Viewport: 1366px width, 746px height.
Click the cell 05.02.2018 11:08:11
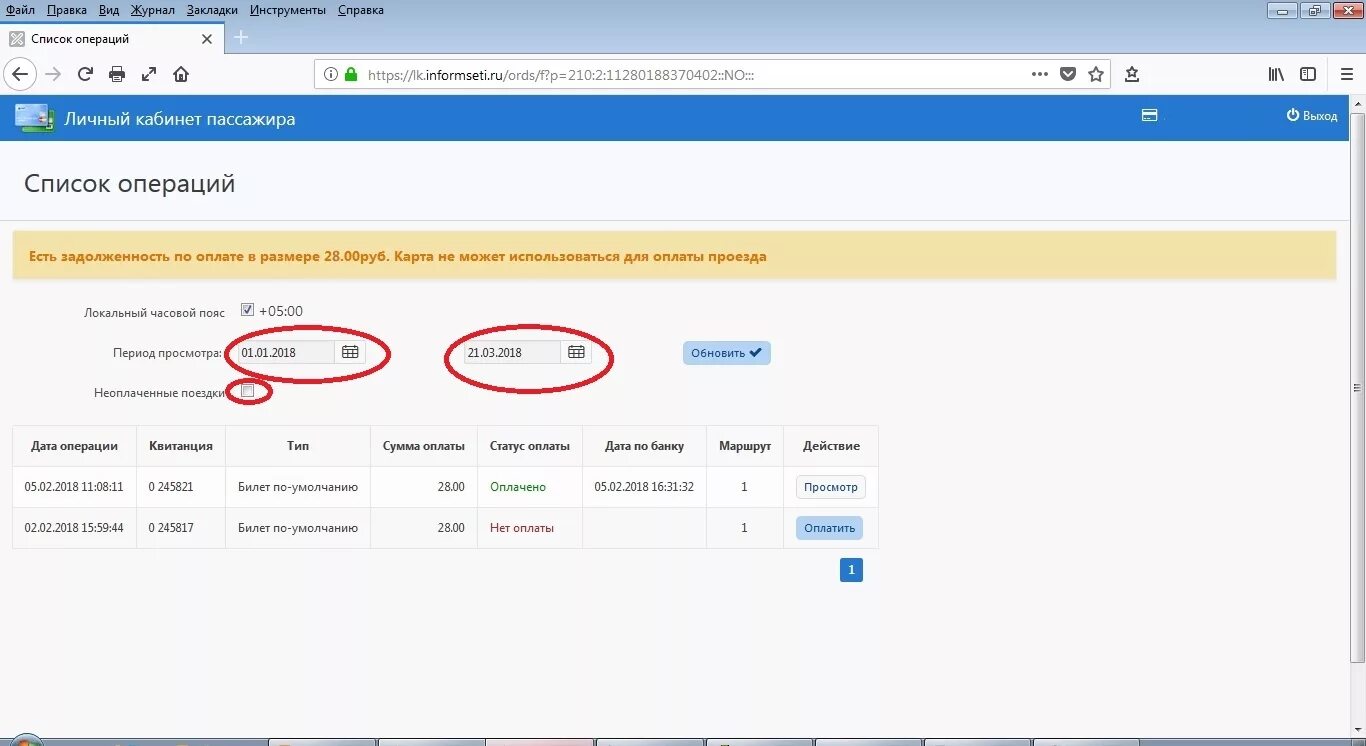[x=74, y=487]
